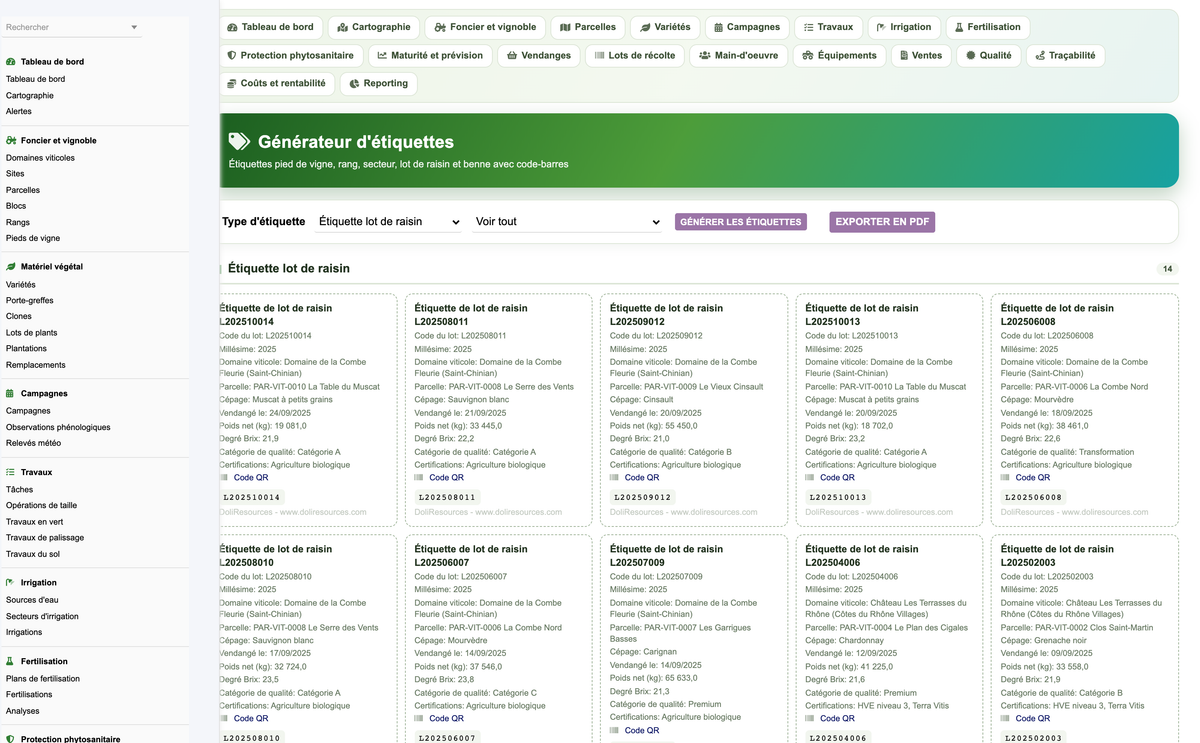Click the sidebar Foncier et vignoble tractor icon

[11, 141]
